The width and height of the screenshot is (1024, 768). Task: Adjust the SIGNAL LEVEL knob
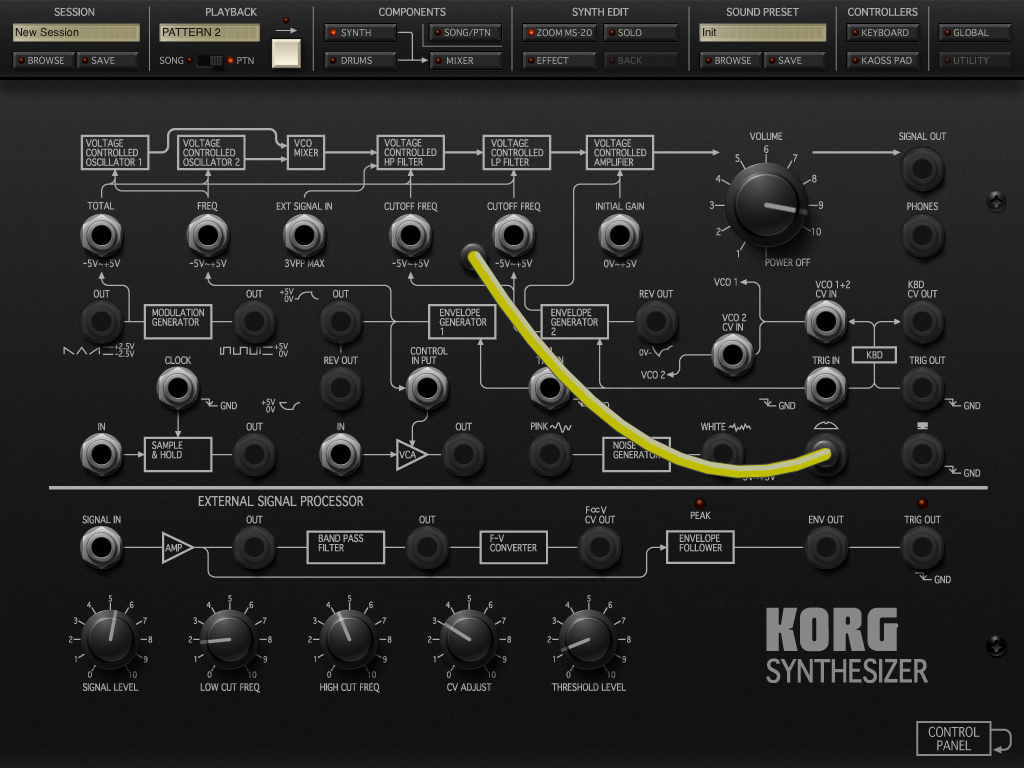coord(110,639)
